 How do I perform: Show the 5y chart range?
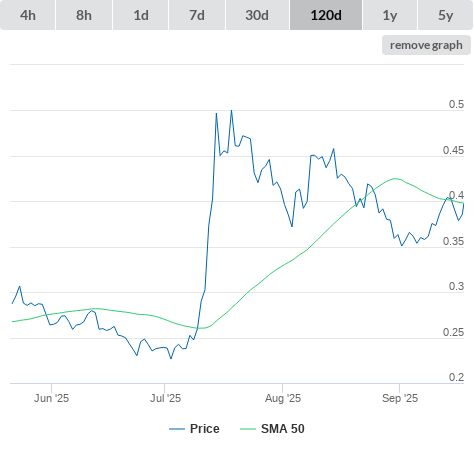(446, 15)
